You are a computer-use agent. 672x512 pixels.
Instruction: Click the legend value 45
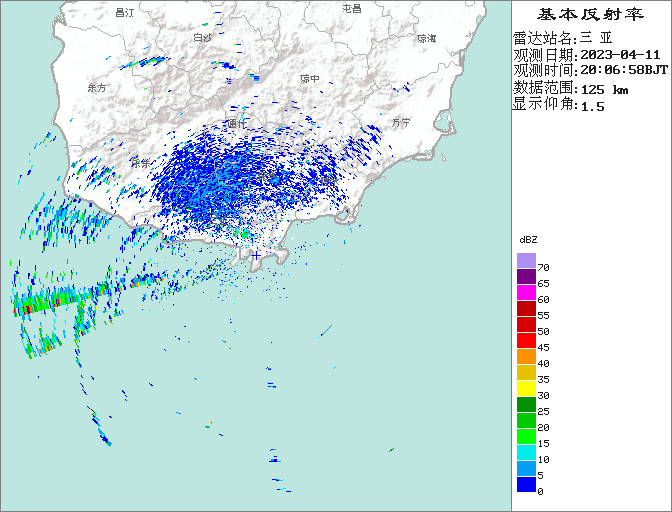[543, 347]
